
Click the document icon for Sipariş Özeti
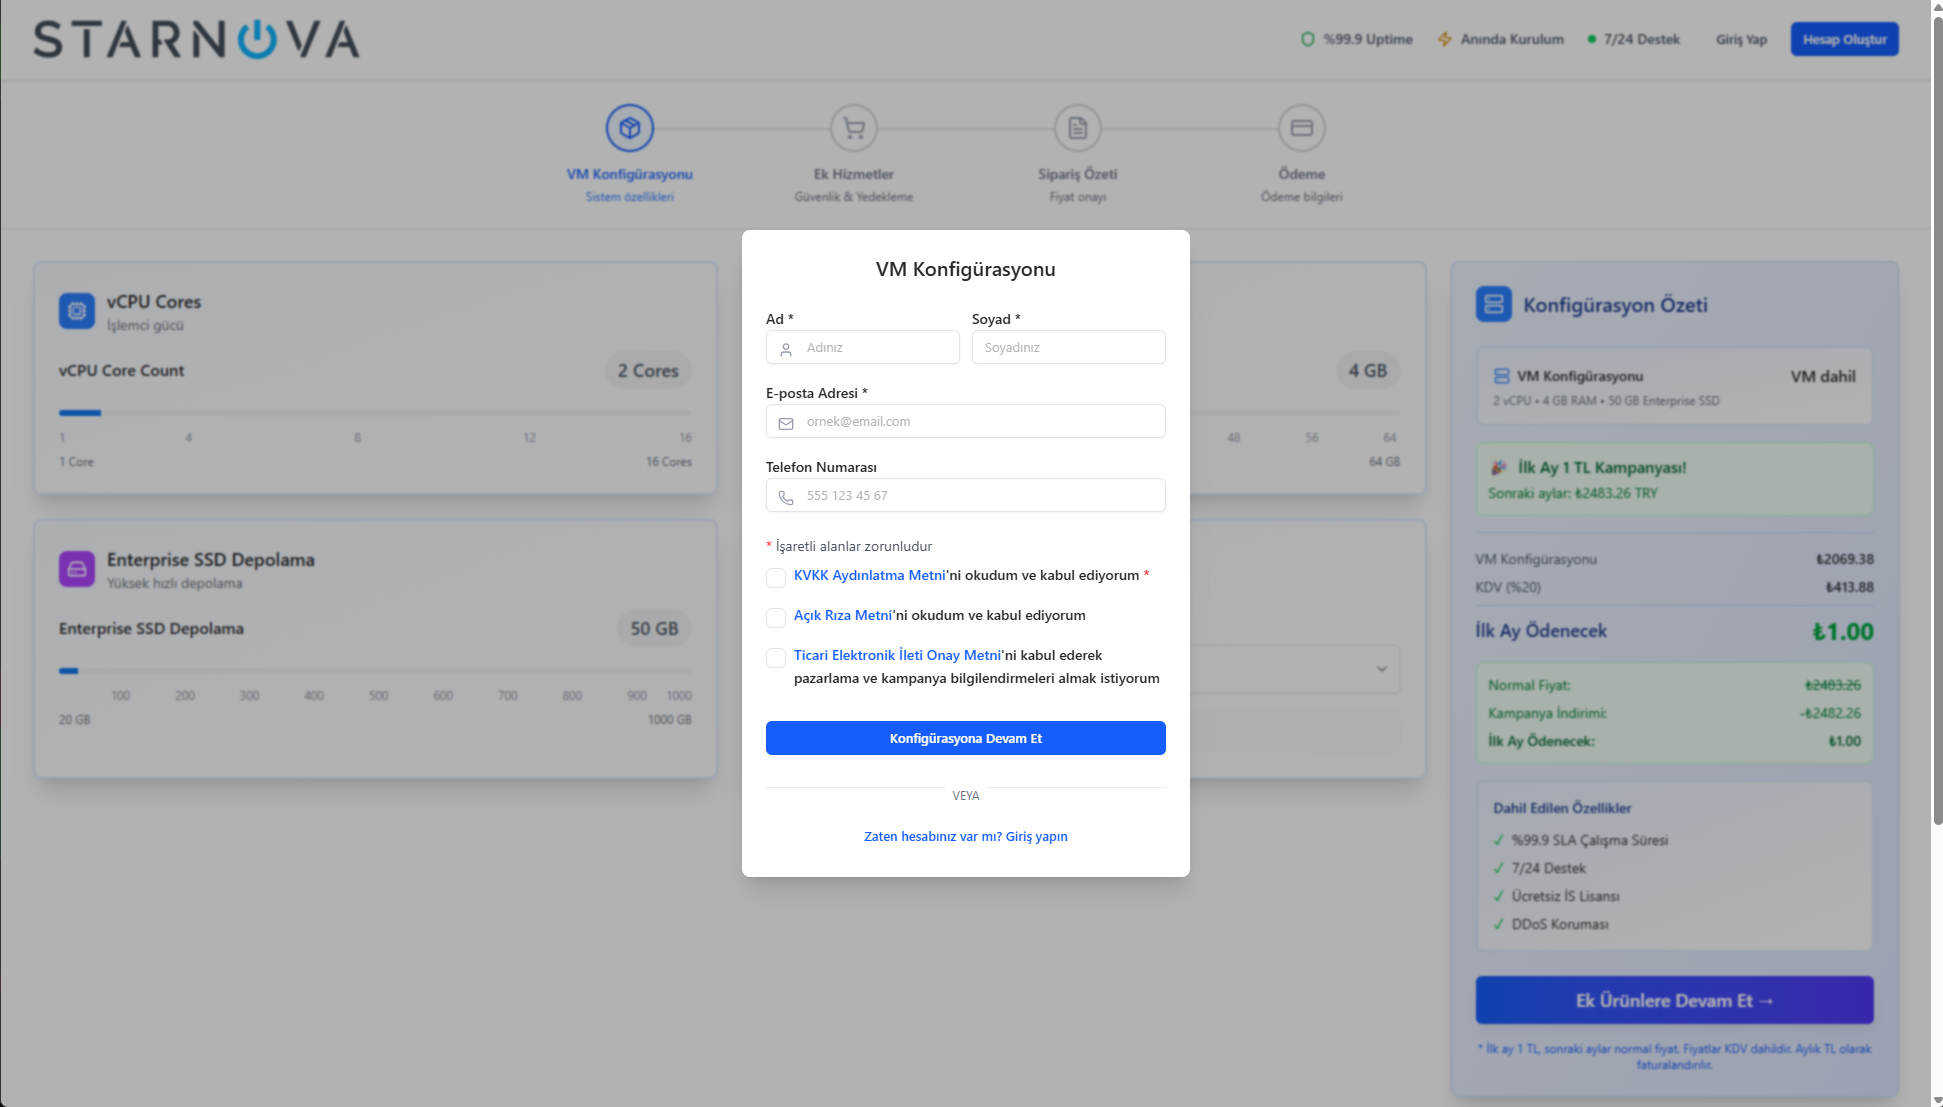pos(1077,128)
